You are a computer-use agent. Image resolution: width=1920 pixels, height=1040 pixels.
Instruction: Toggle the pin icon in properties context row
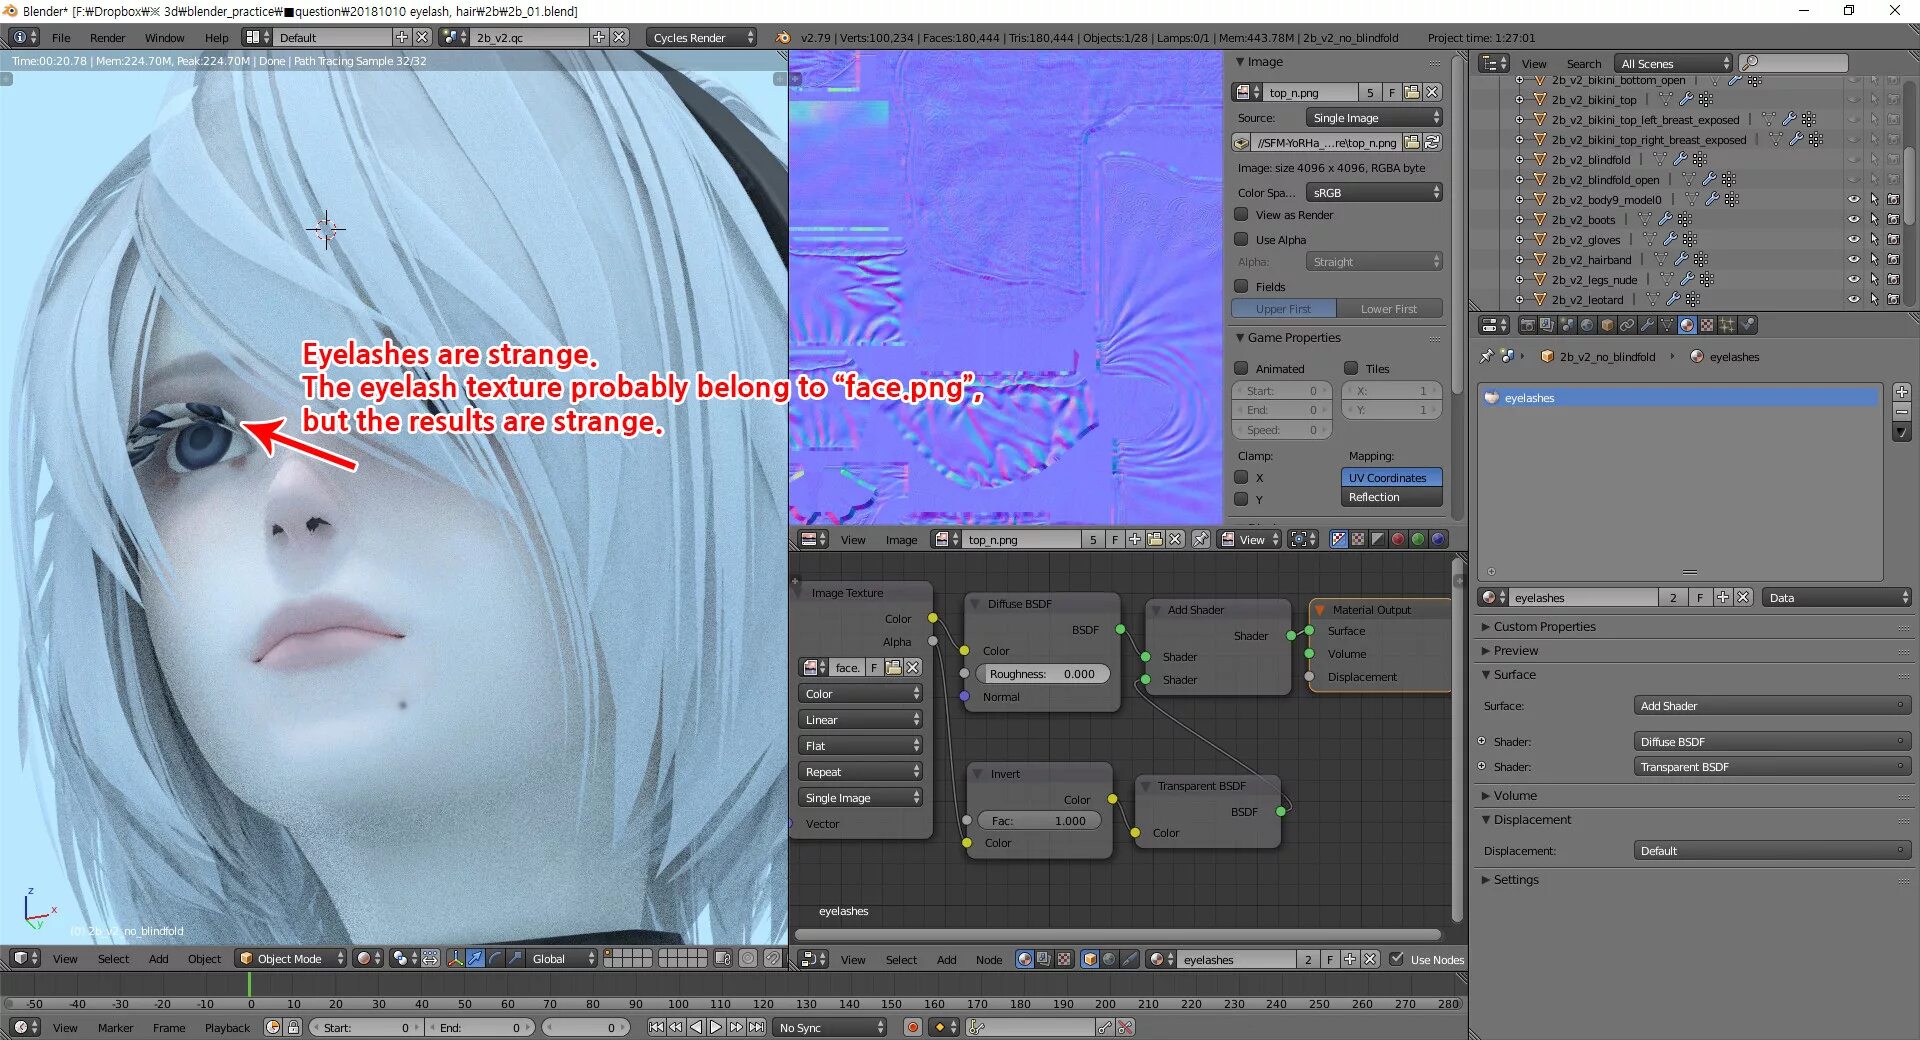(1487, 356)
